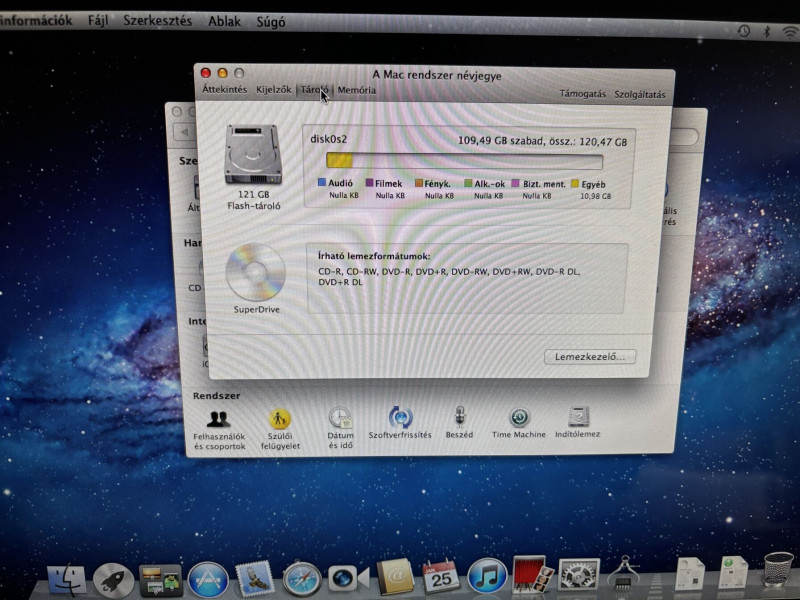The image size is (800, 600).
Task: Click the purple Filmek legend swatch
Action: tap(369, 183)
